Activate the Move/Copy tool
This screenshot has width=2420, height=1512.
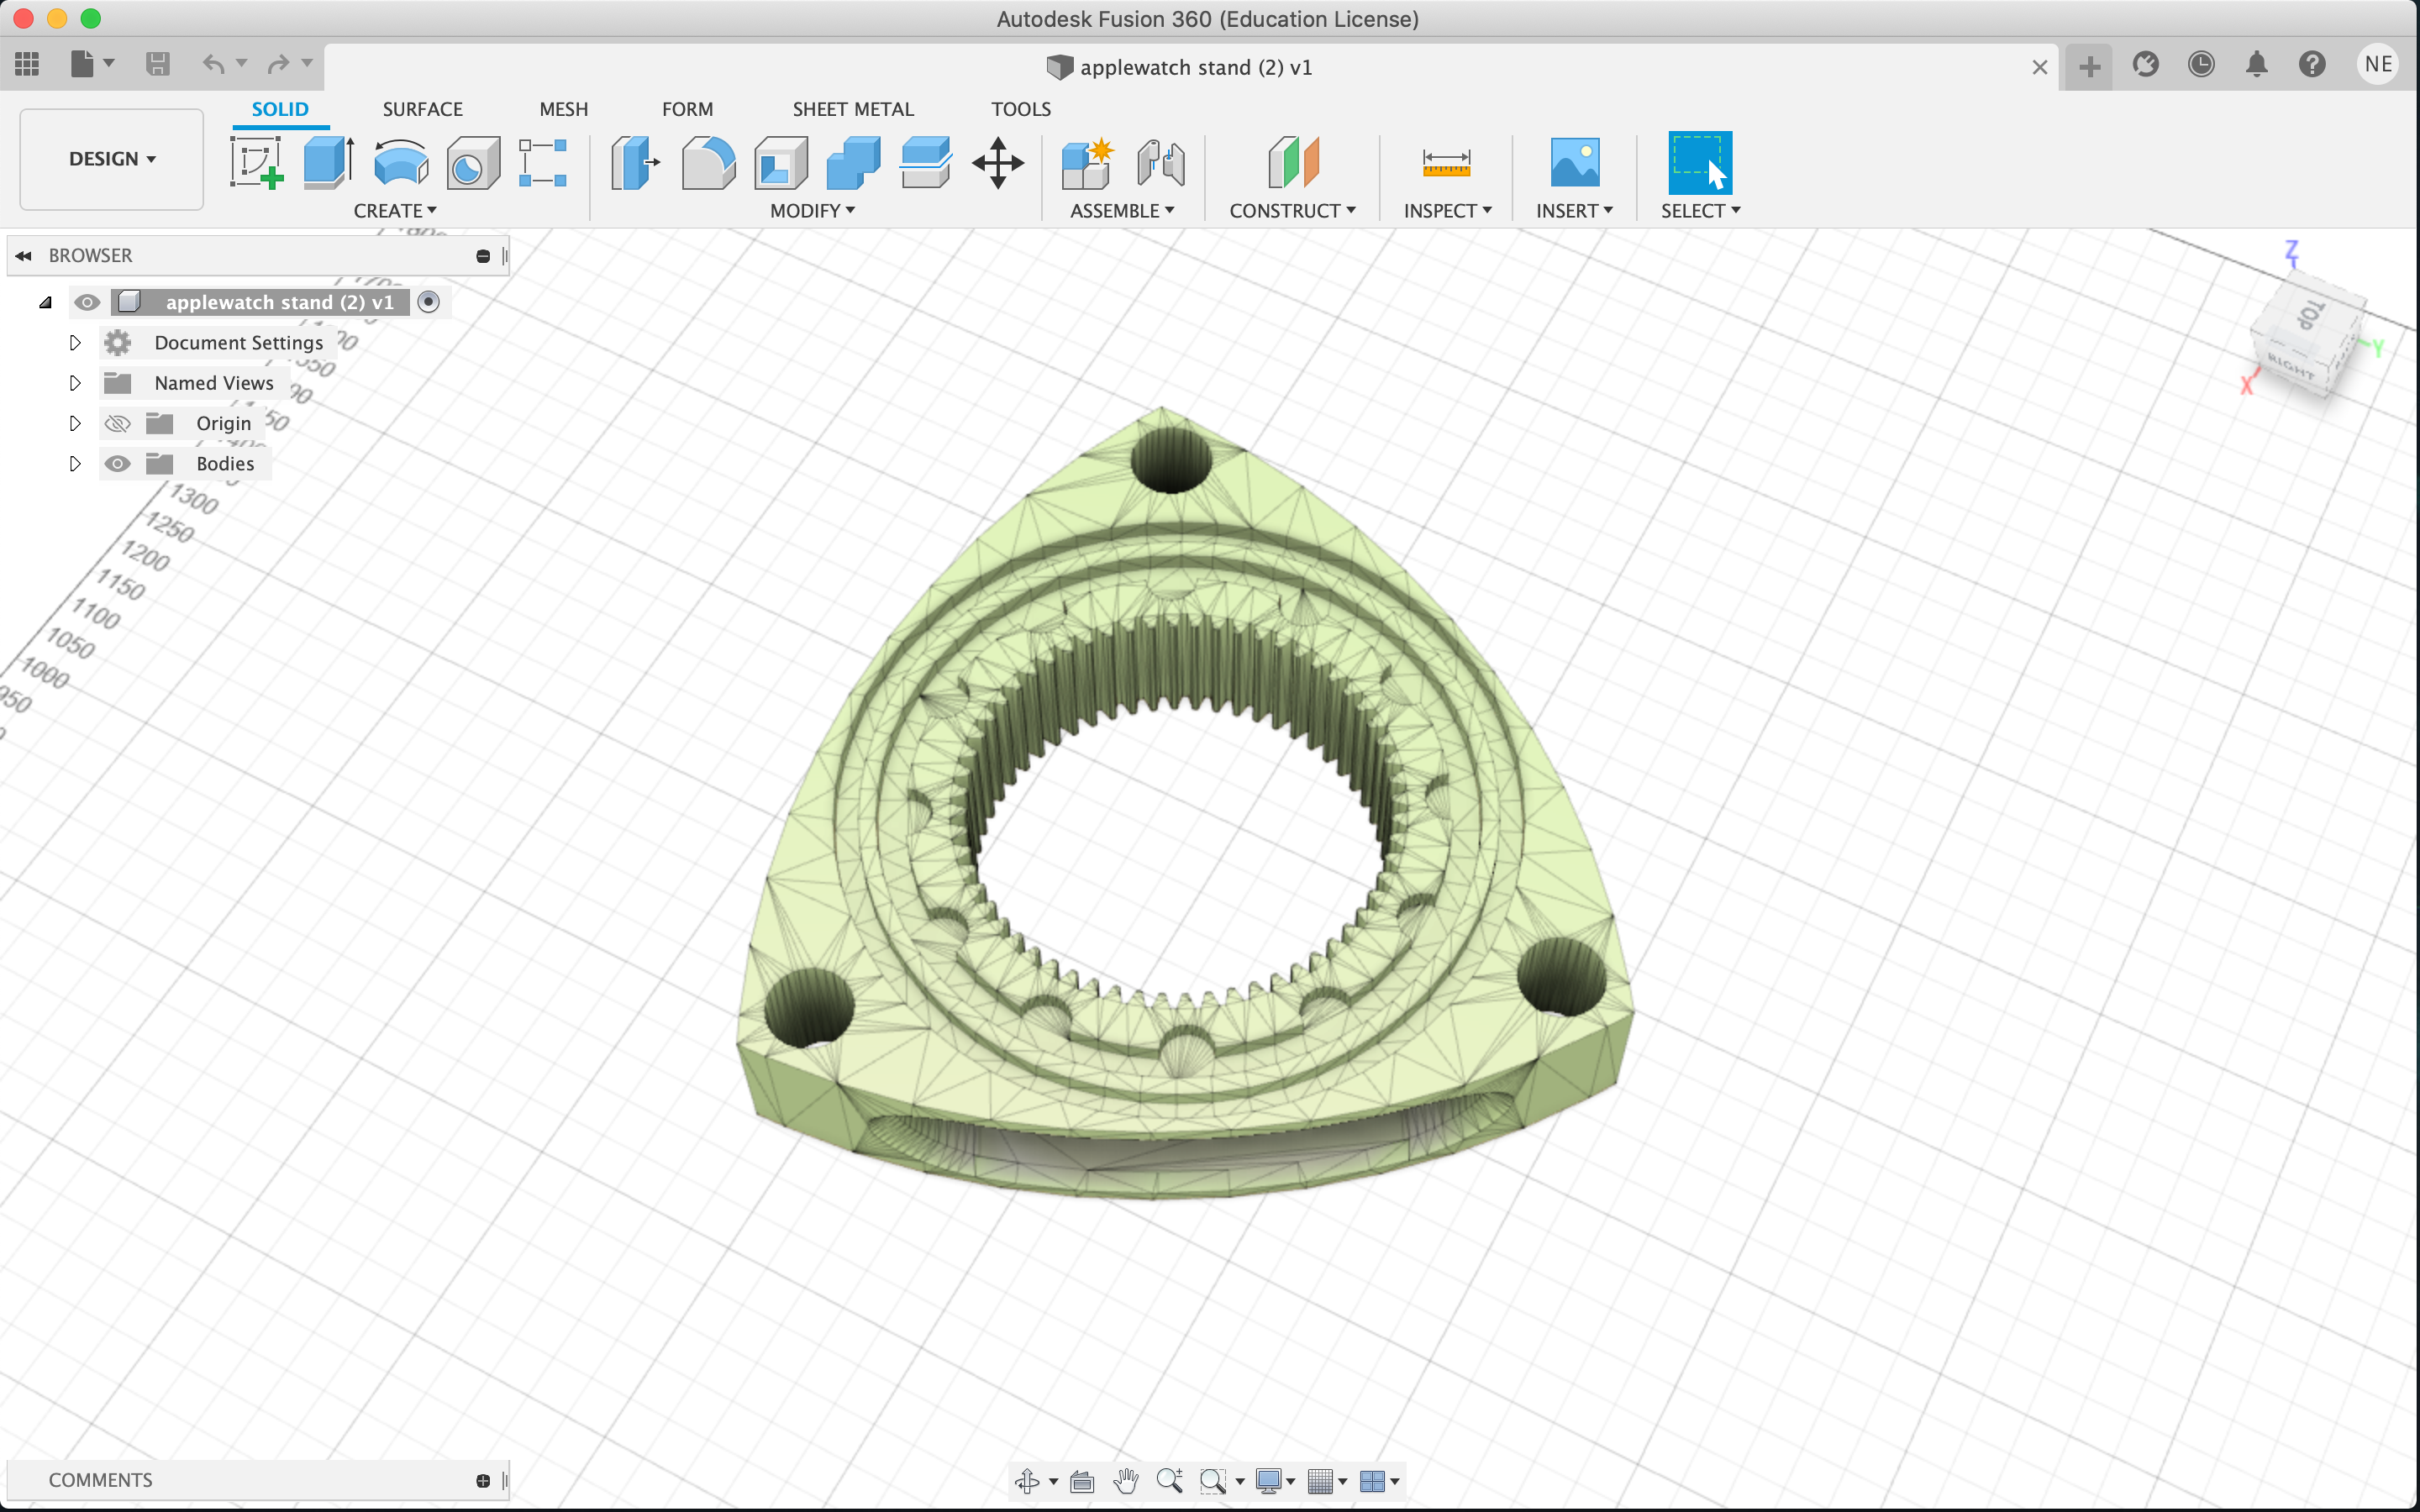pos(998,163)
